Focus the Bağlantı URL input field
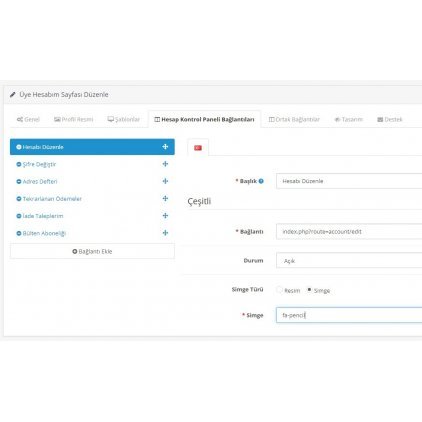Viewport: 422px width, 422px height. click(x=349, y=232)
